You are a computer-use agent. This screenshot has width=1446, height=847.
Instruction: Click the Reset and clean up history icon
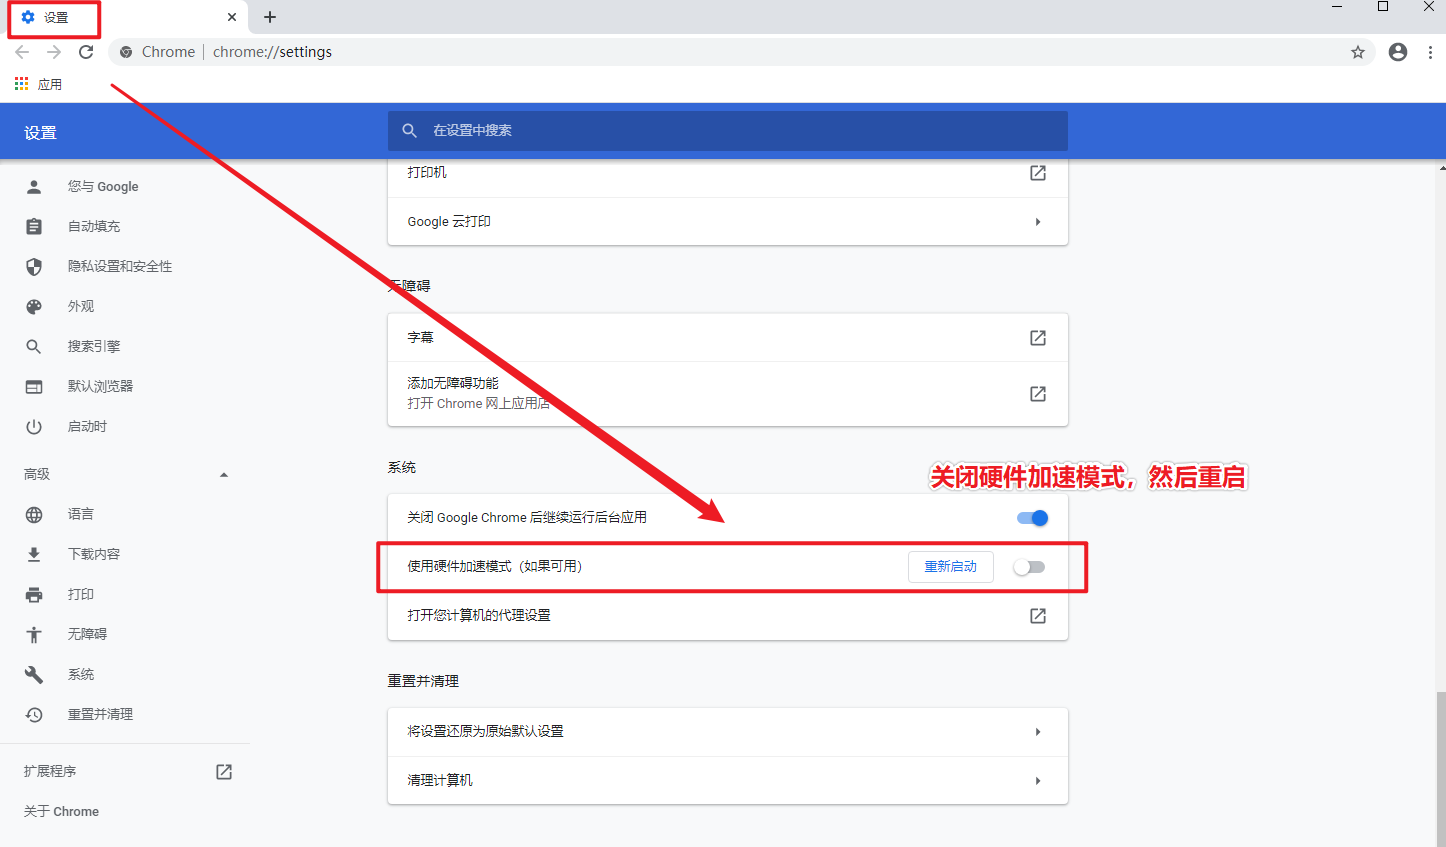coord(34,715)
